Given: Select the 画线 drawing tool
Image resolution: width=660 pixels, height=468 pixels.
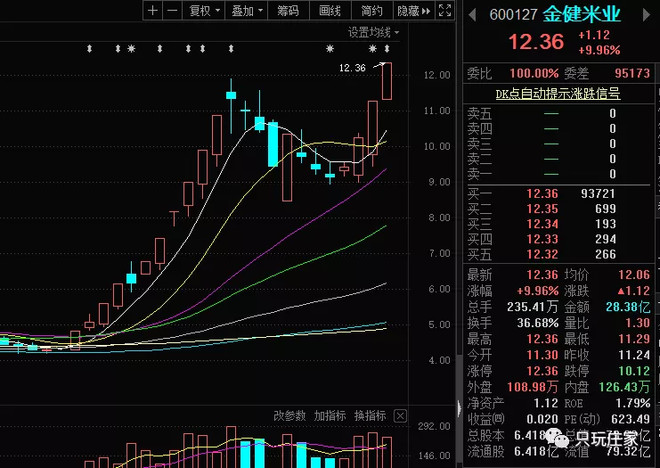Looking at the screenshot, I should [x=330, y=11].
